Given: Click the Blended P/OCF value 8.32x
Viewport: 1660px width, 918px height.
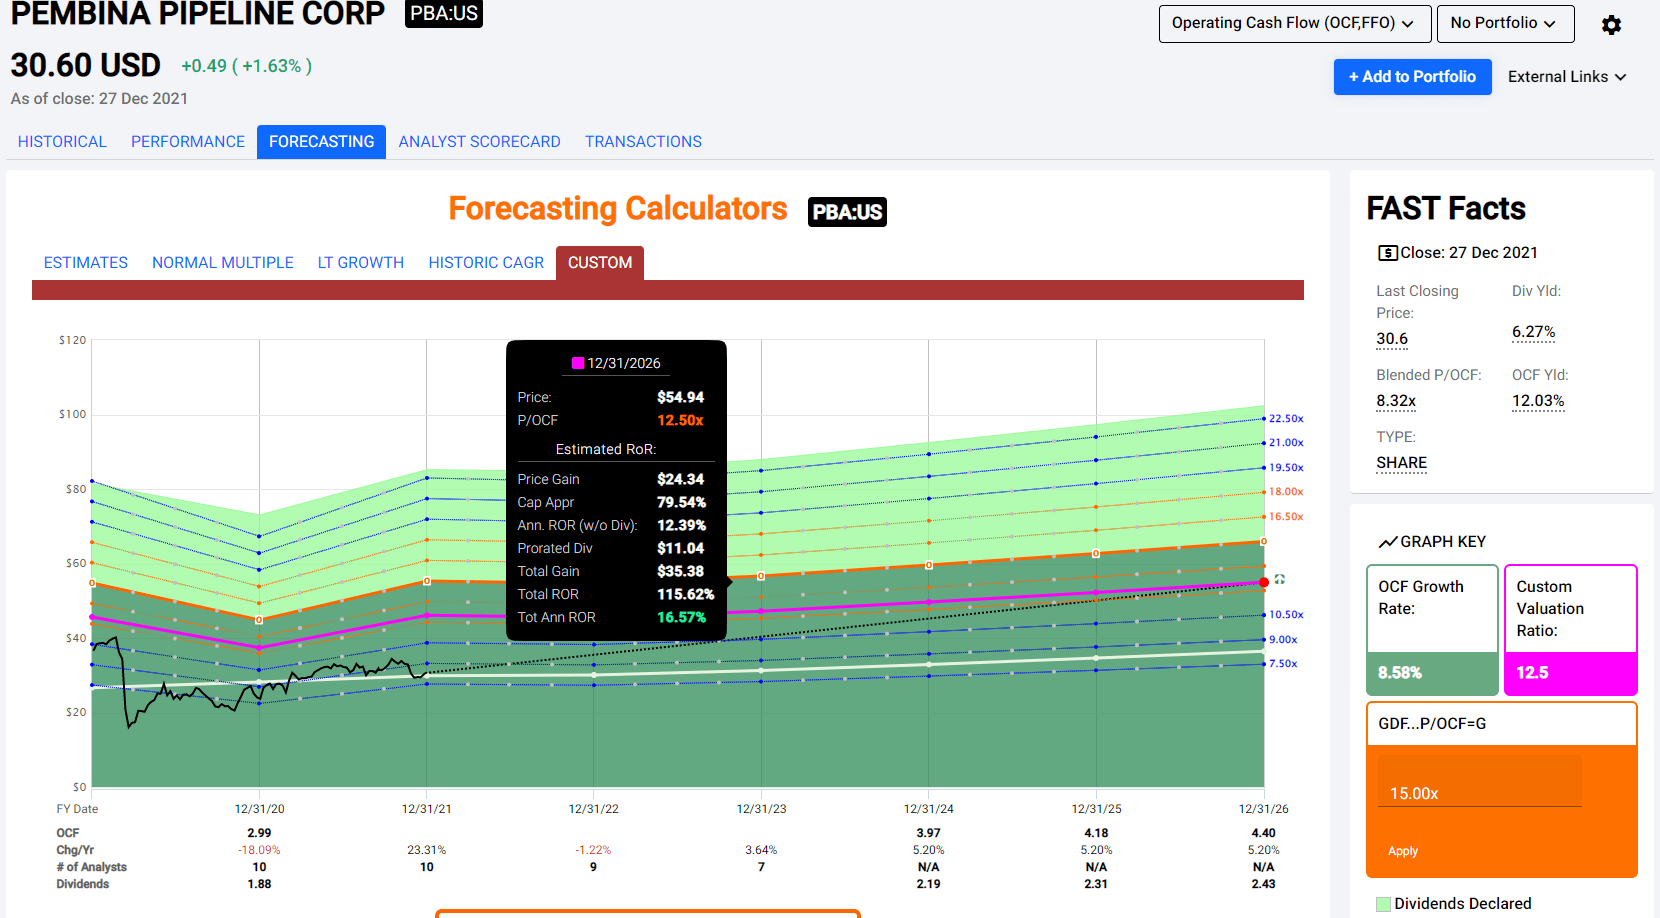Looking at the screenshot, I should click(x=1396, y=401).
